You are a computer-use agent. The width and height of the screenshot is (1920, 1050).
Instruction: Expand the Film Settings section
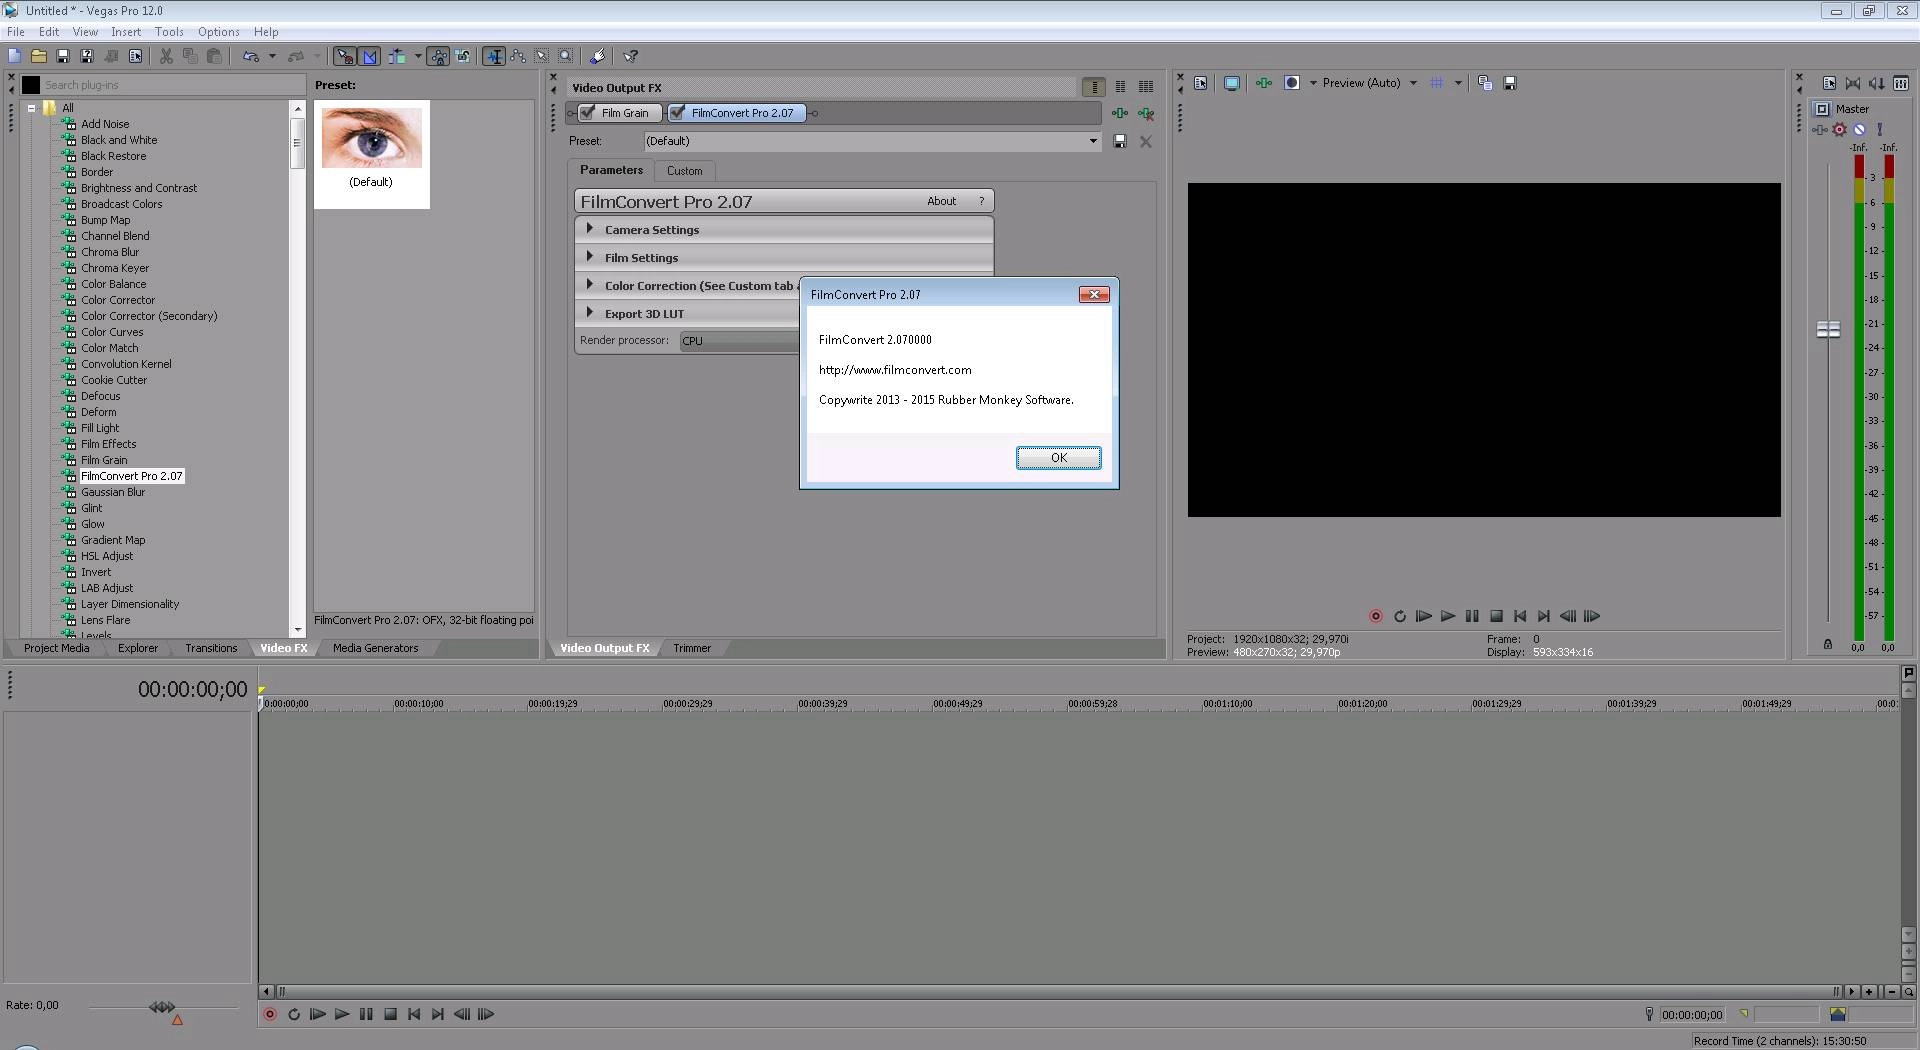[x=784, y=258]
